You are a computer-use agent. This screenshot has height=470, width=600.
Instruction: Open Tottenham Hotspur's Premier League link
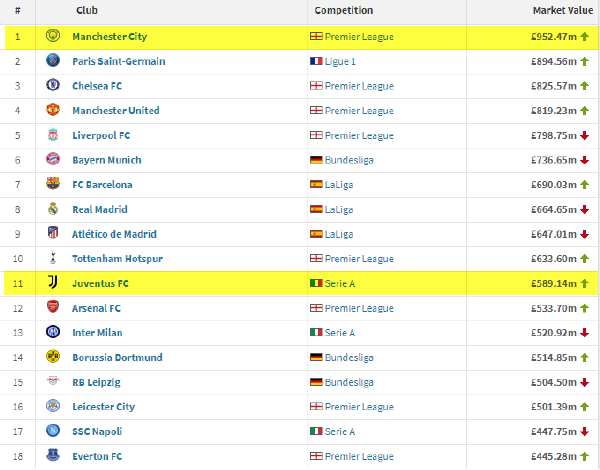(359, 259)
